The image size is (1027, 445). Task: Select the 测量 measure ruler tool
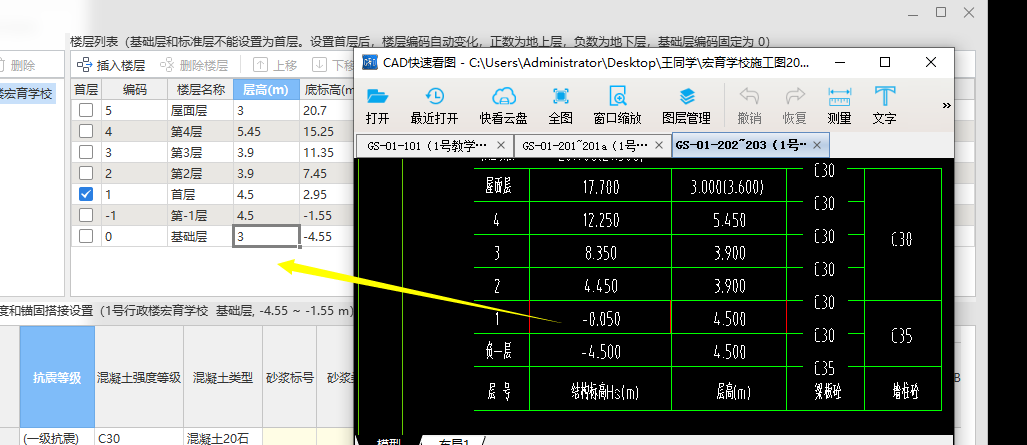[x=839, y=105]
